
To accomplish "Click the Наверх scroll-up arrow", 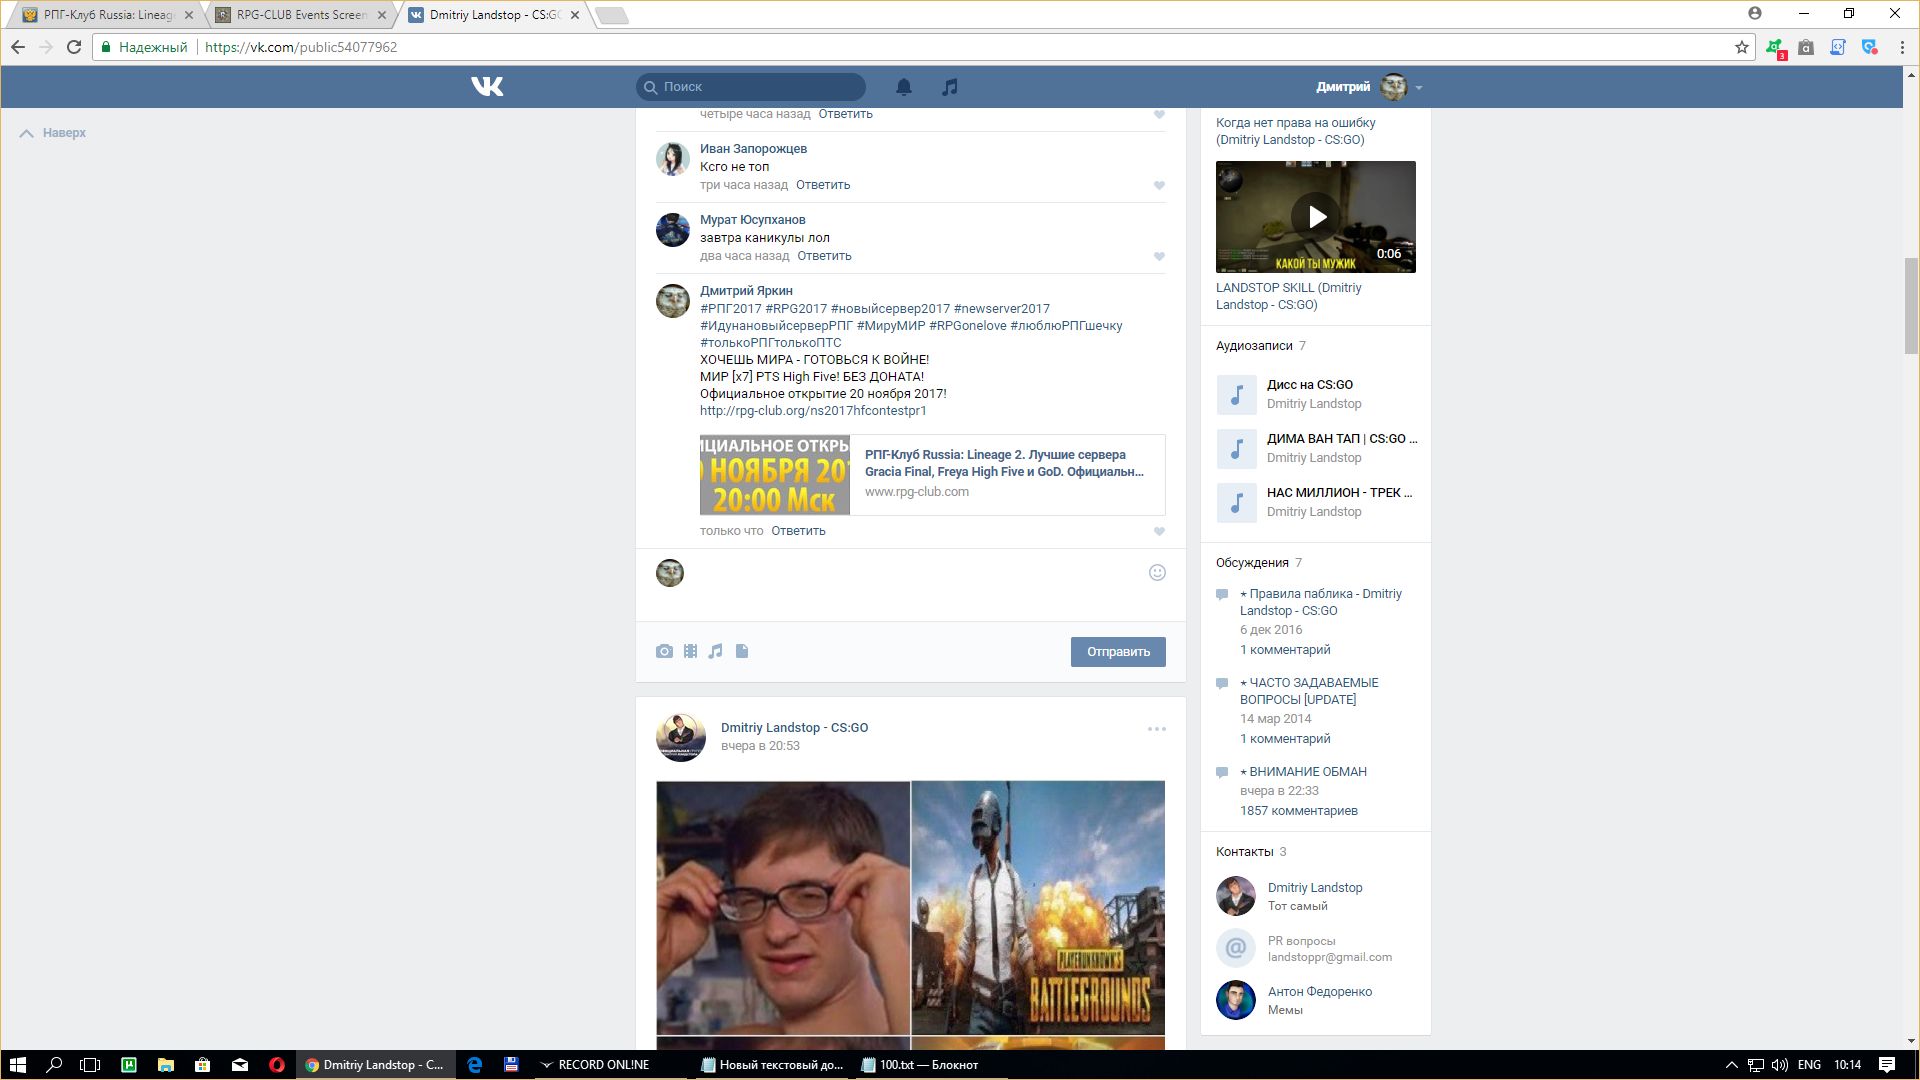I will [27, 133].
